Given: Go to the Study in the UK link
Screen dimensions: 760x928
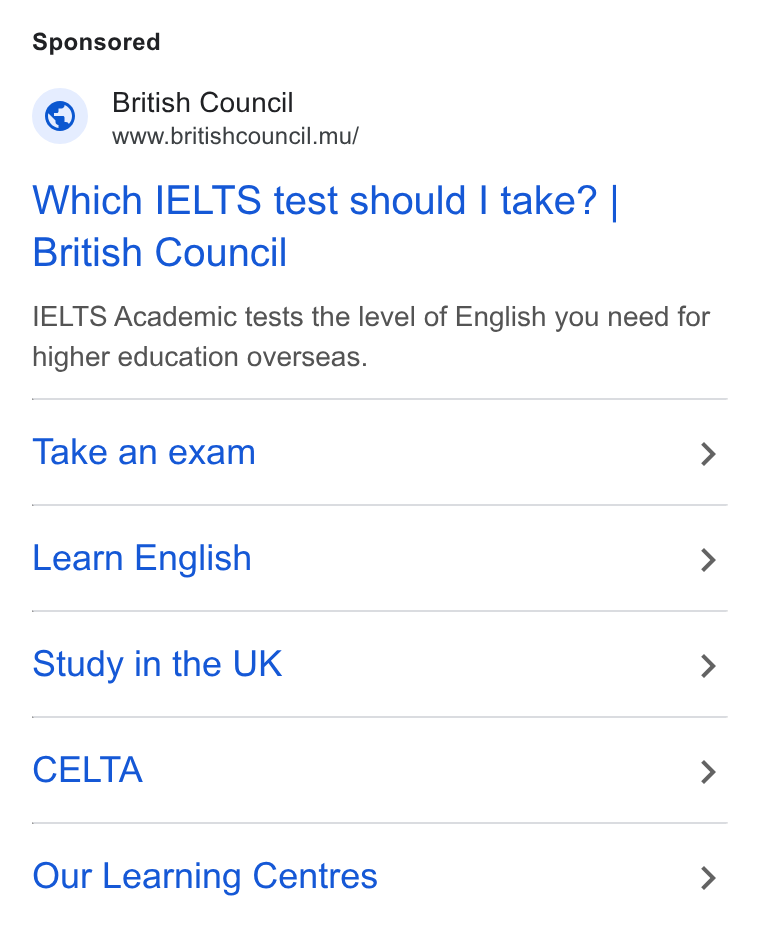Looking at the screenshot, I should 157,664.
